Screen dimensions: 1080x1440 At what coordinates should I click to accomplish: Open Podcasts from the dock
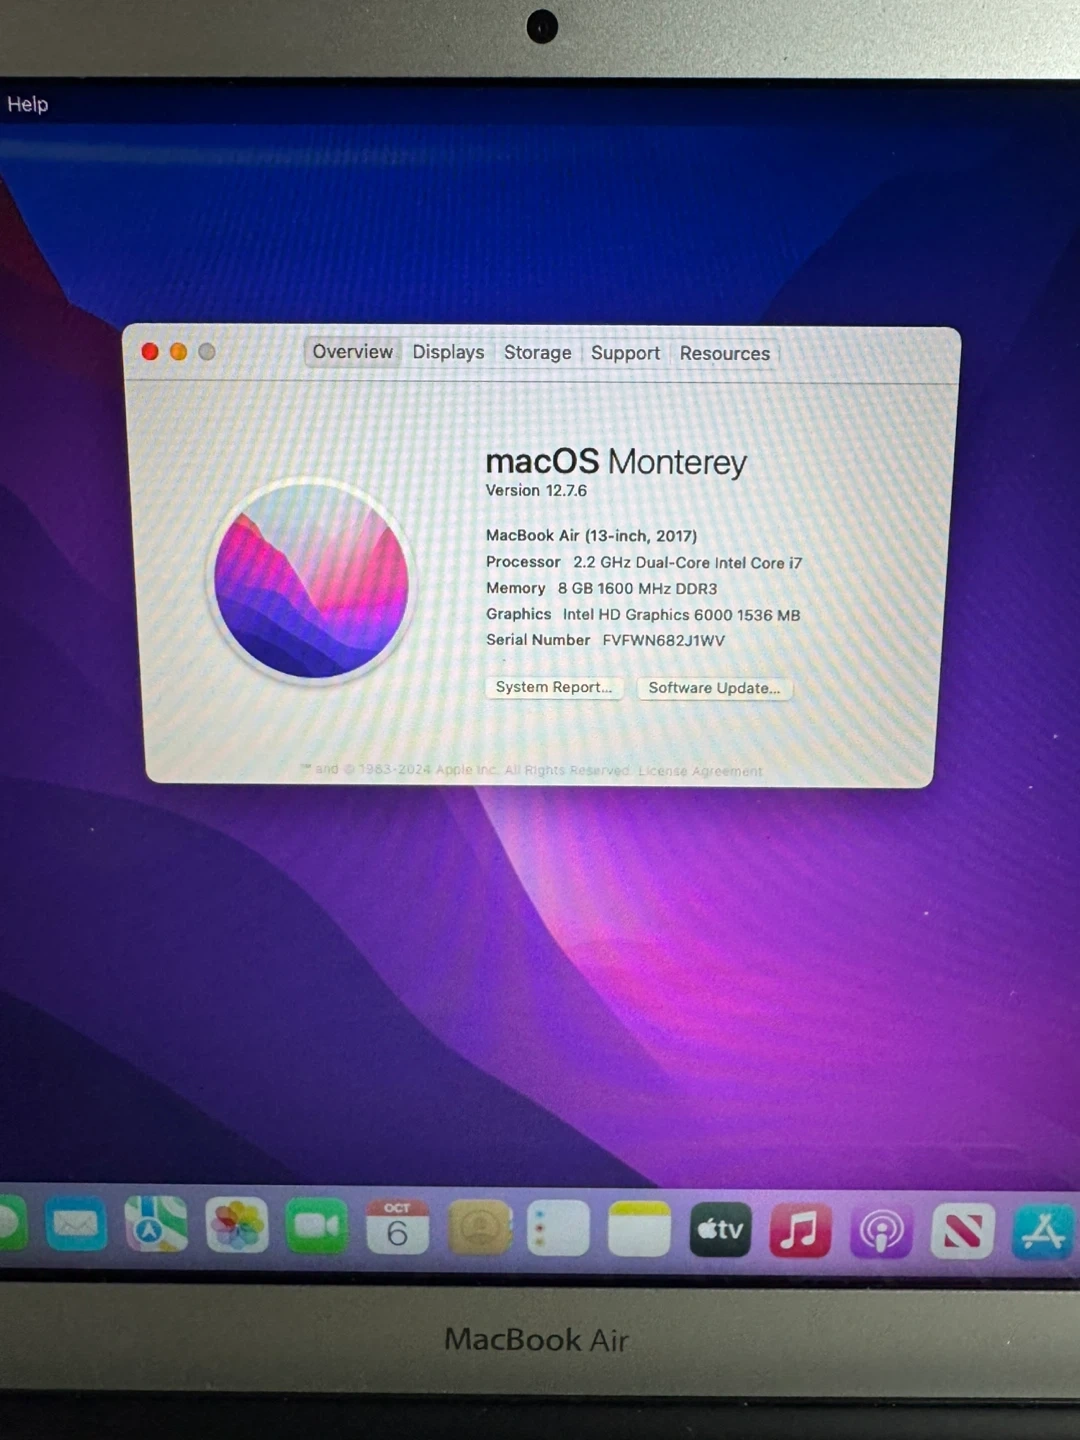click(x=881, y=1231)
